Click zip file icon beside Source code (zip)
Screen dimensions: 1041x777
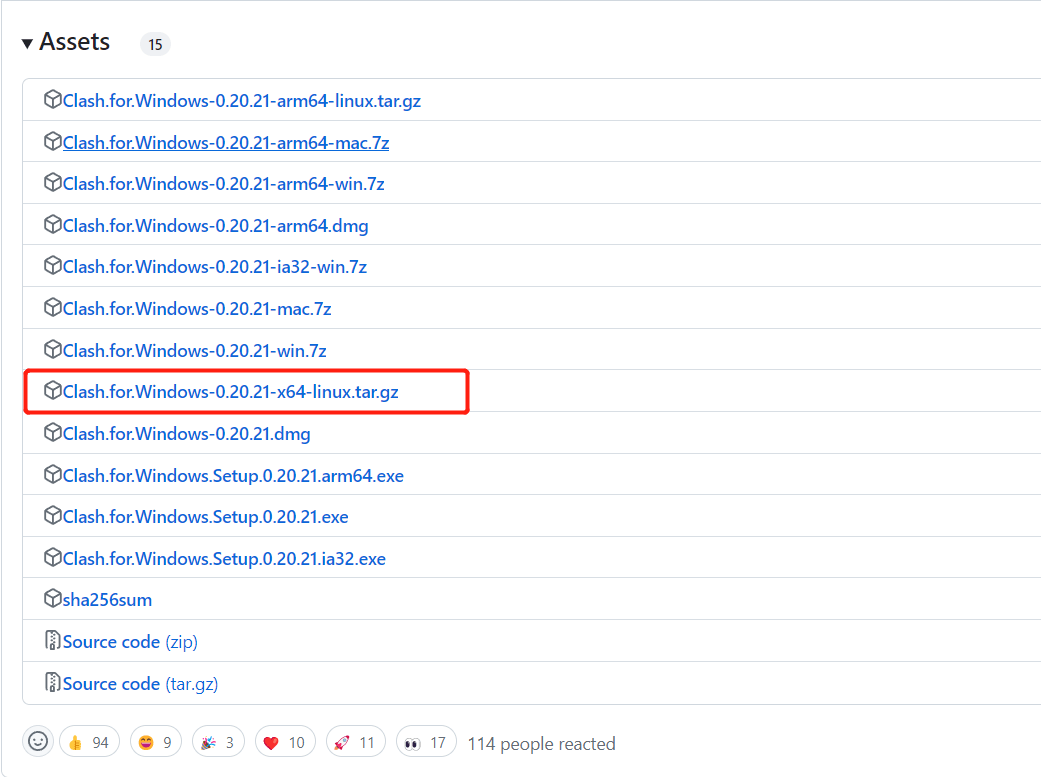tap(52, 640)
